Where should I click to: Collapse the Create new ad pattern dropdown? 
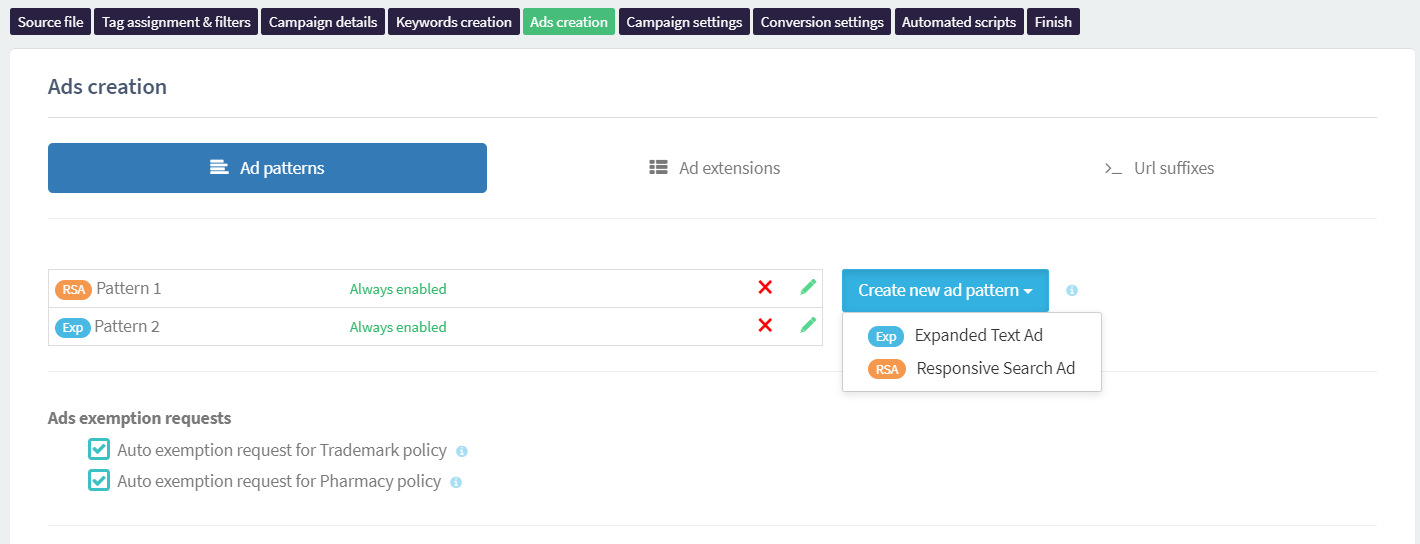(x=944, y=290)
